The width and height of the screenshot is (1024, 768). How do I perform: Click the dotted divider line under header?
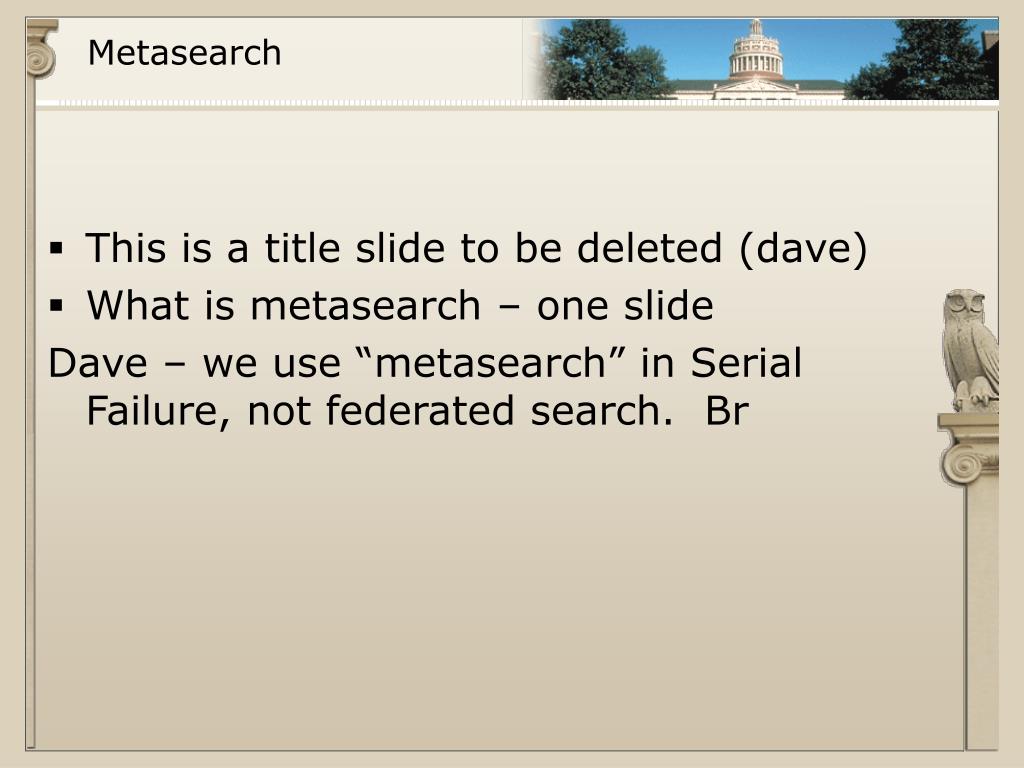[517, 103]
